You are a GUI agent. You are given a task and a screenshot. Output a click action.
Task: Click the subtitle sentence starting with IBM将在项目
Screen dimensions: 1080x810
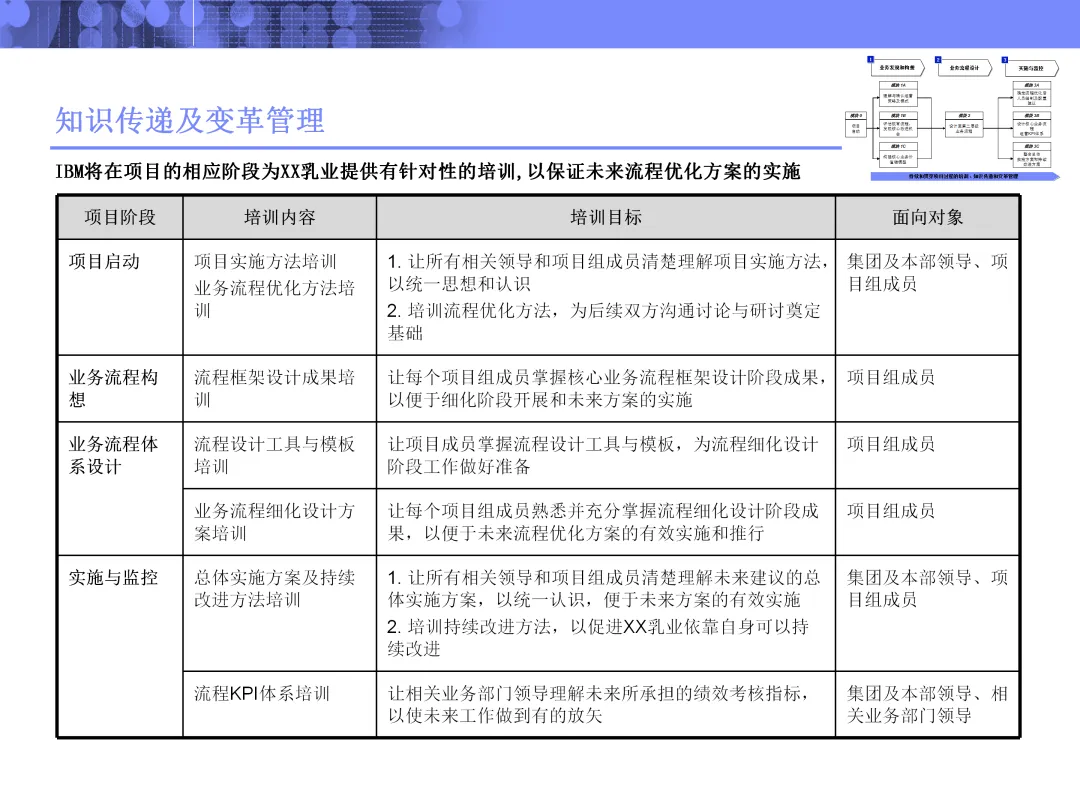click(428, 171)
